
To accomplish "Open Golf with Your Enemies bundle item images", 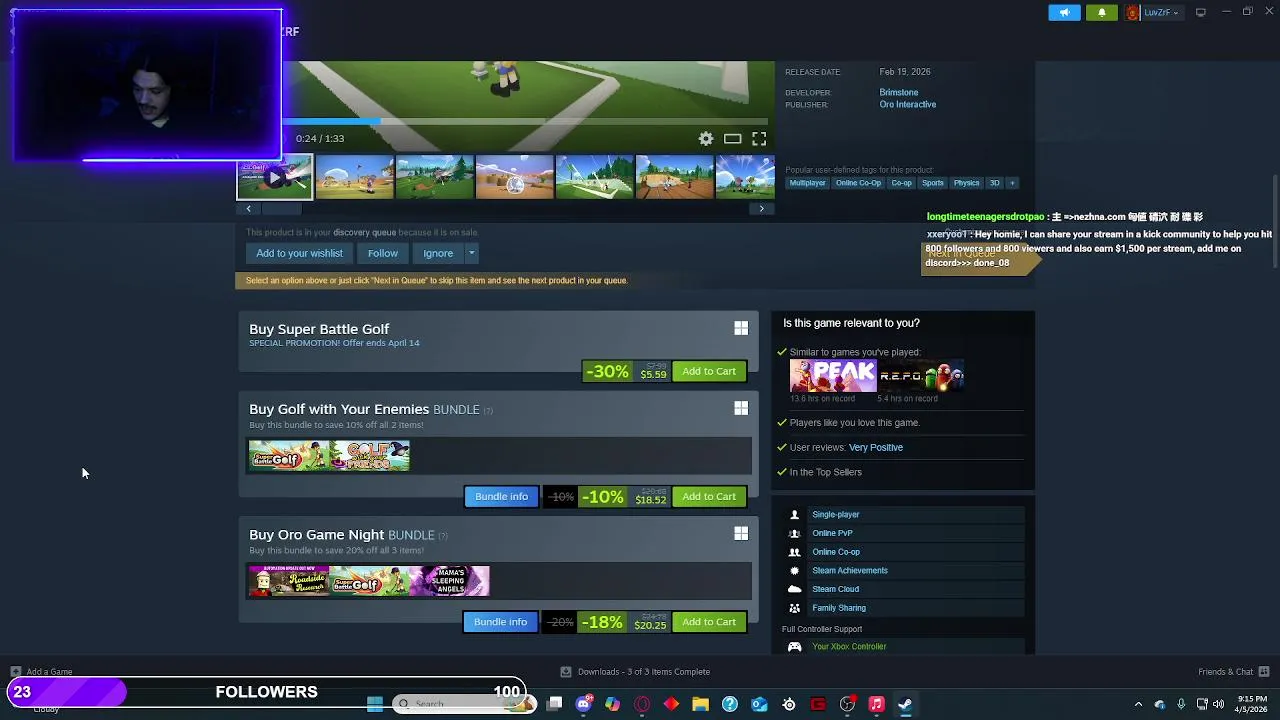I will 329,456.
